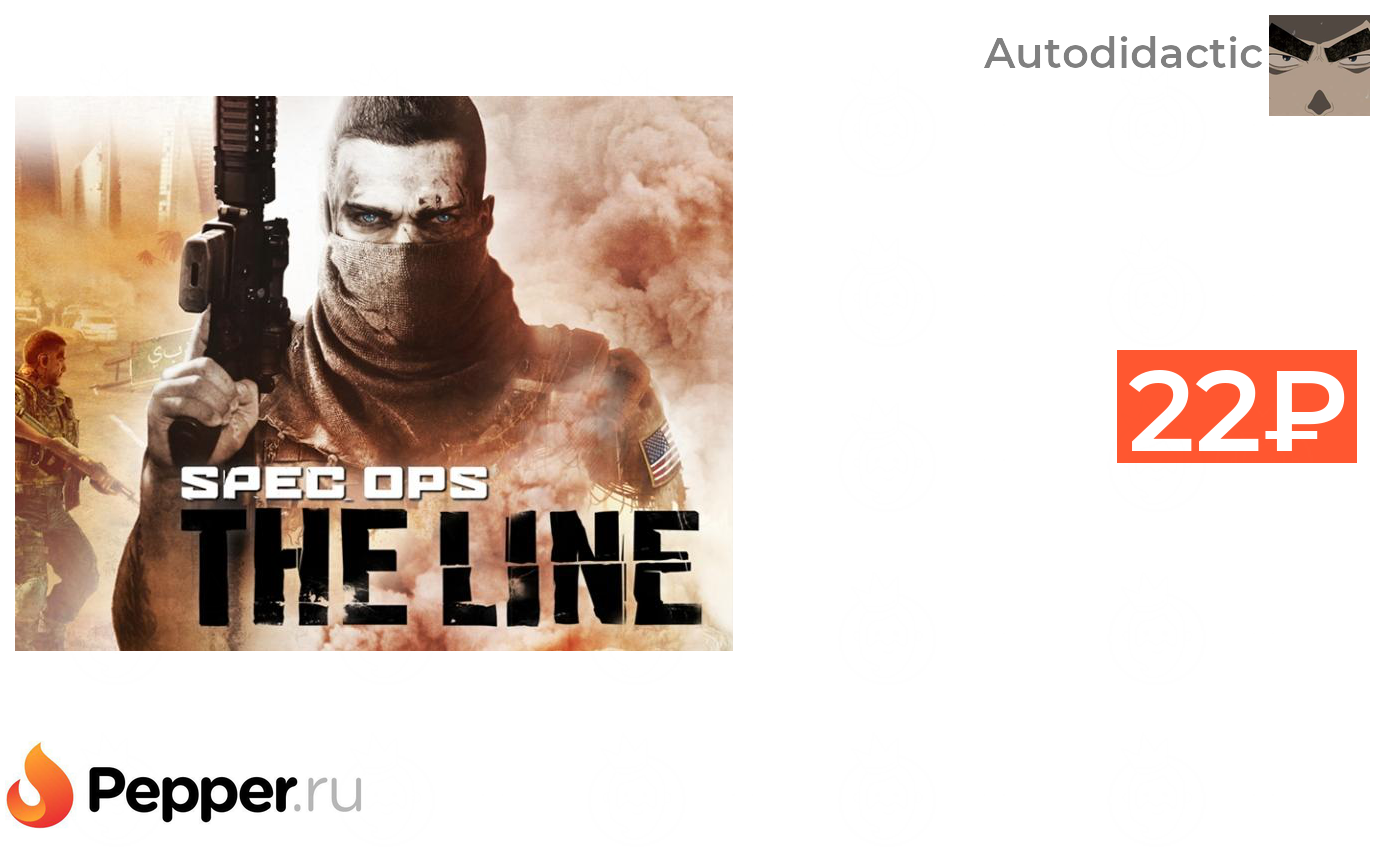Viewport: 1384px width, 852px height.
Task: Open the Autodidactic username link
Action: click(x=1124, y=54)
